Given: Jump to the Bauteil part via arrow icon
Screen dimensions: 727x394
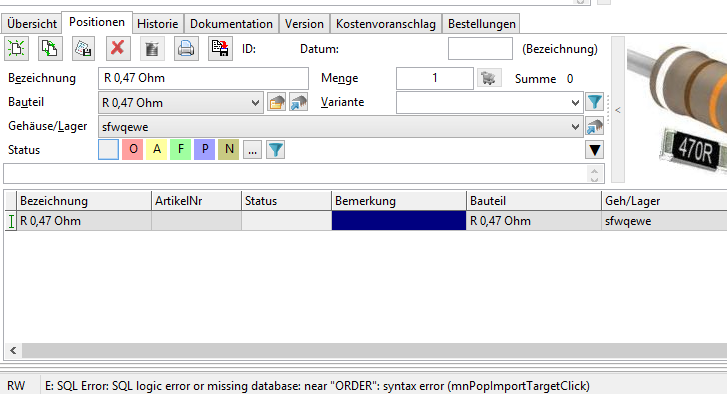Looking at the screenshot, I should tap(299, 102).
